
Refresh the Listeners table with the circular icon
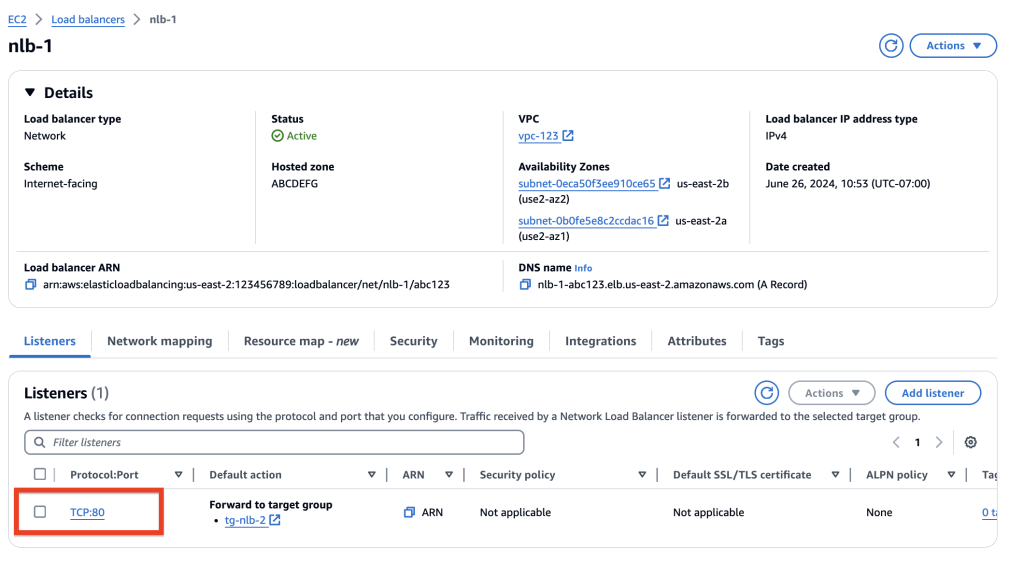point(767,393)
